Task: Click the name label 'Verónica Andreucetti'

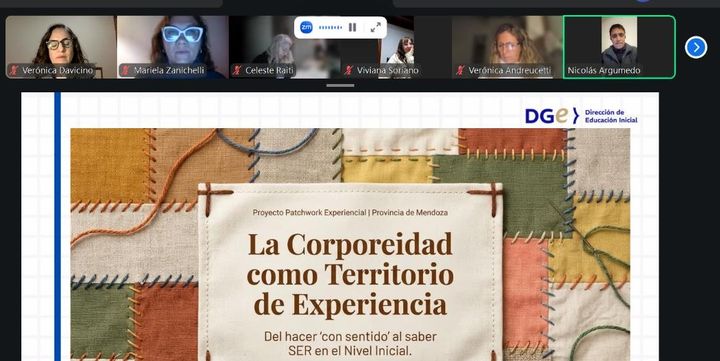Action: pos(509,71)
